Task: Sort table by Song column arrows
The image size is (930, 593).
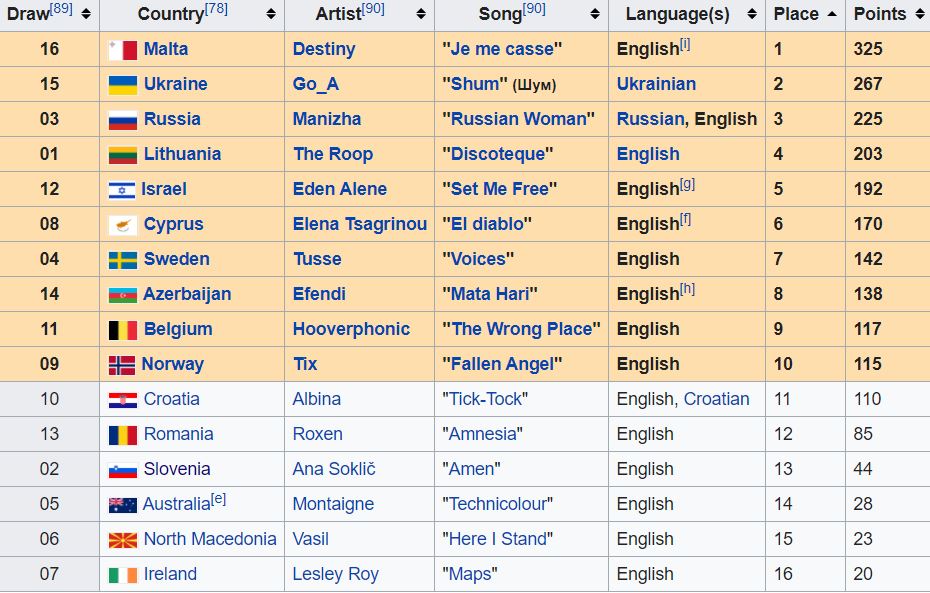Action: point(595,14)
